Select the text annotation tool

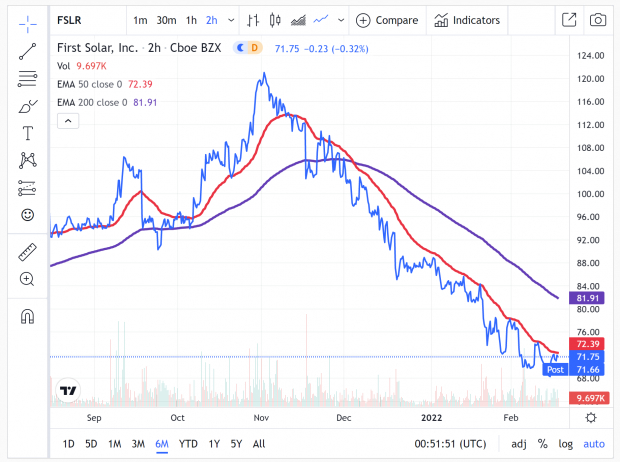click(28, 133)
